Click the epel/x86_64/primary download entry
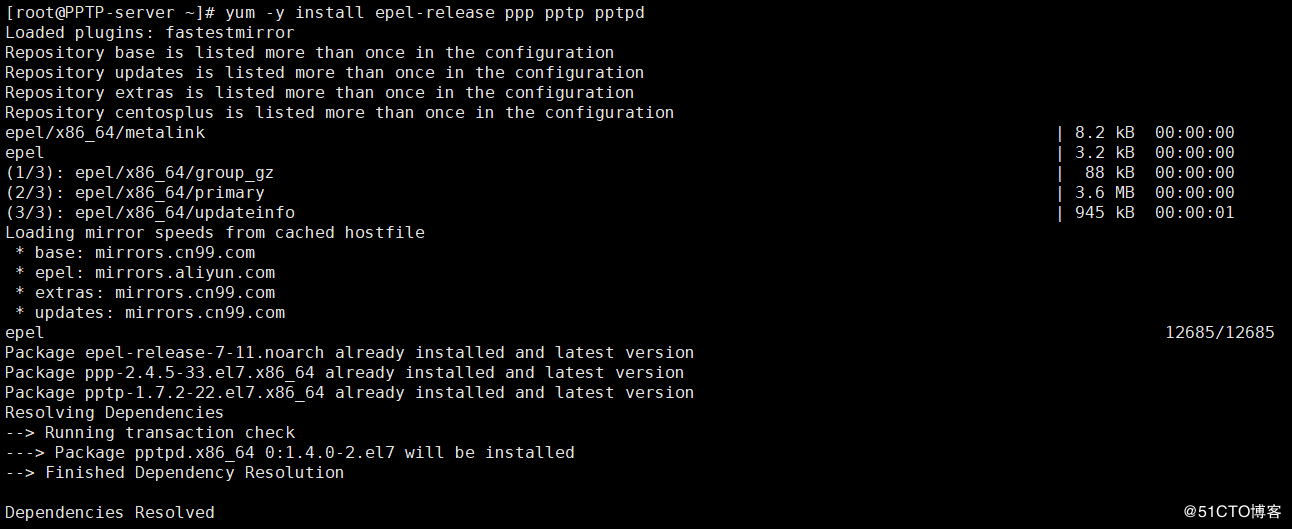This screenshot has height=529, width=1292. pyautogui.click(x=135, y=193)
